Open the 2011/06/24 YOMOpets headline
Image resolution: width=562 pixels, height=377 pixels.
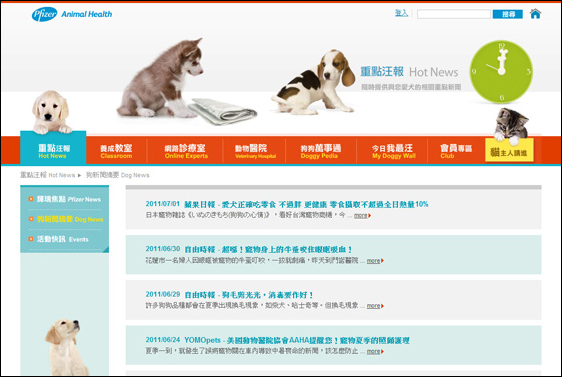pyautogui.click(x=297, y=340)
